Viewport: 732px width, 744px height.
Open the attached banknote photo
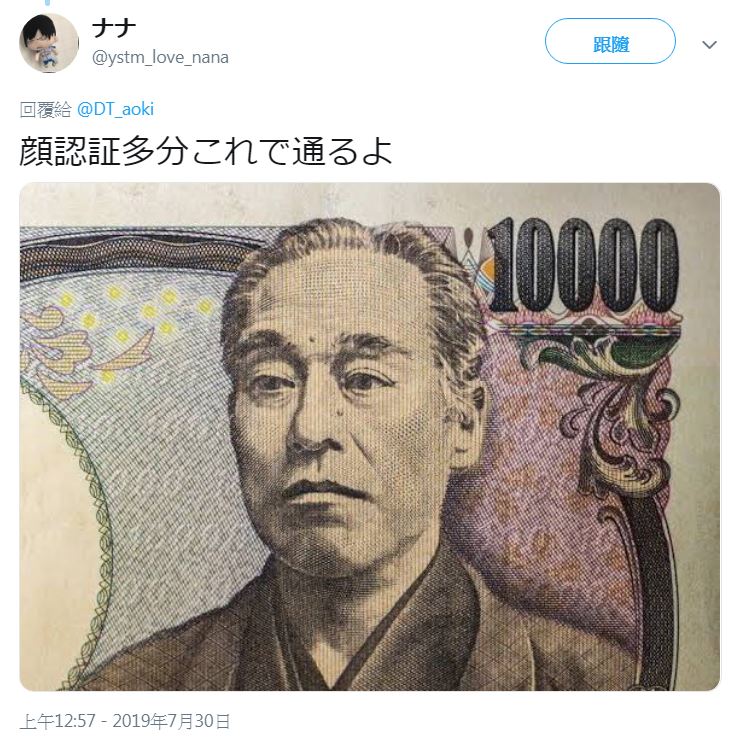pyautogui.click(x=370, y=437)
